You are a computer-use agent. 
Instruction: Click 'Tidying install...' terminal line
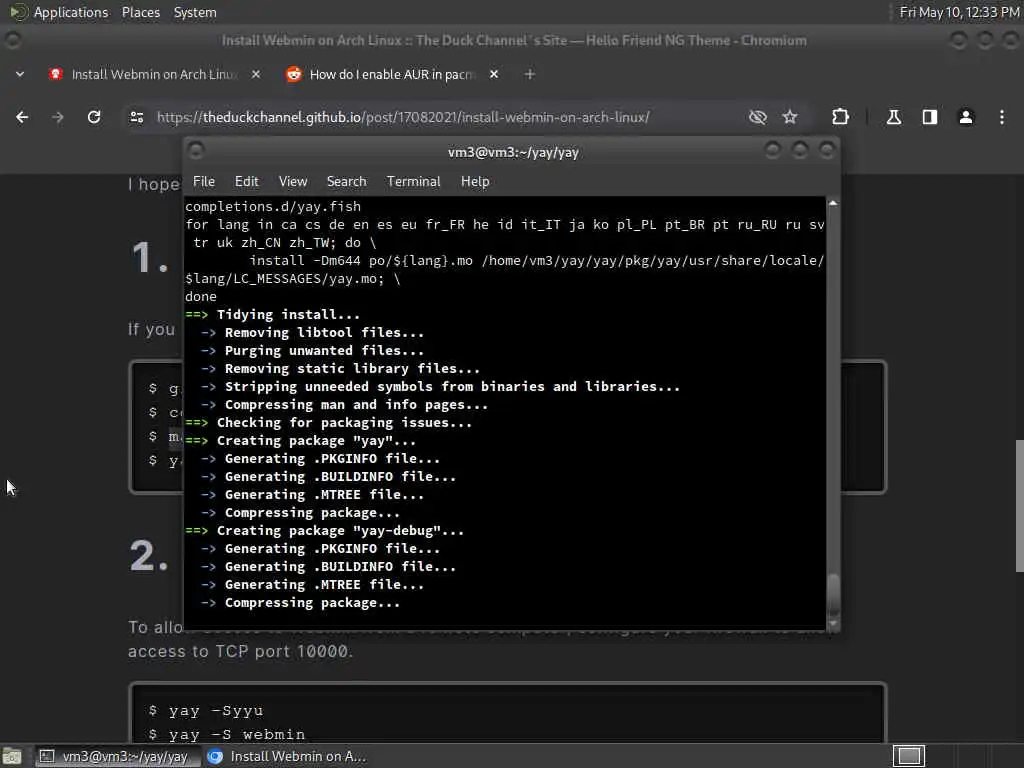(x=288, y=315)
